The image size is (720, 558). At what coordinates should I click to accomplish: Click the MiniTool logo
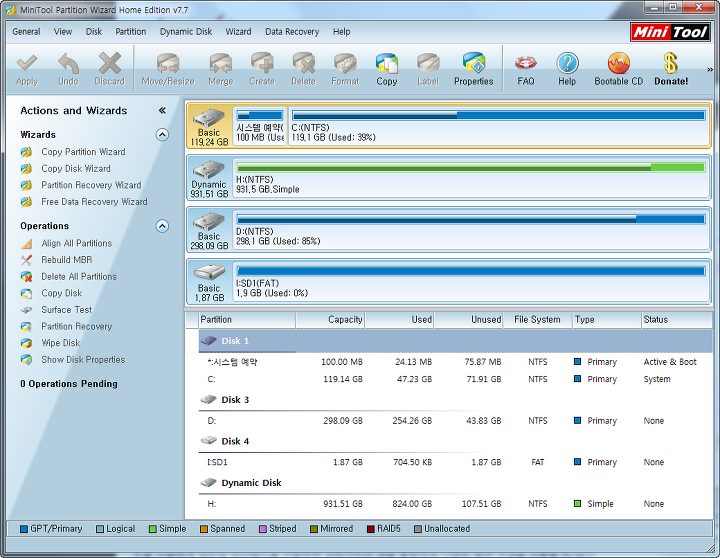(670, 32)
